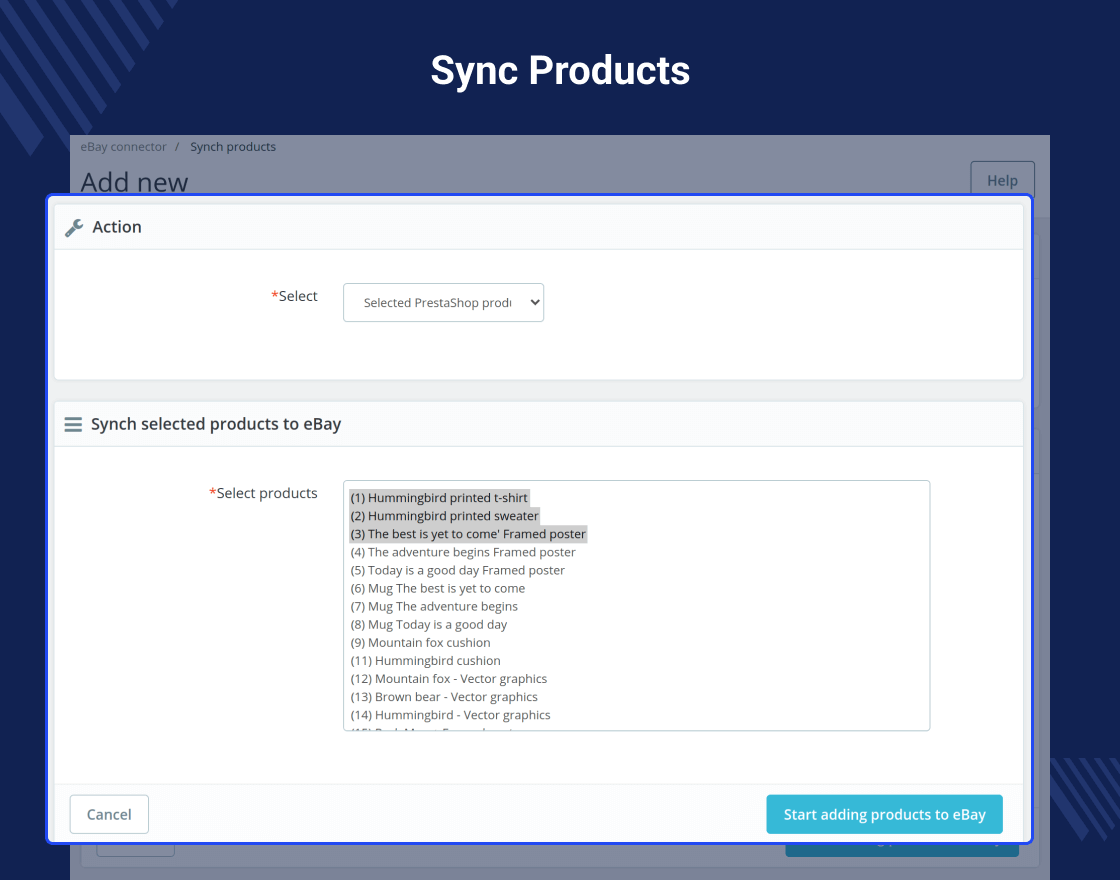This screenshot has width=1120, height=880.
Task: Select (6) Mug The best is yet to come
Action: pyautogui.click(x=438, y=589)
